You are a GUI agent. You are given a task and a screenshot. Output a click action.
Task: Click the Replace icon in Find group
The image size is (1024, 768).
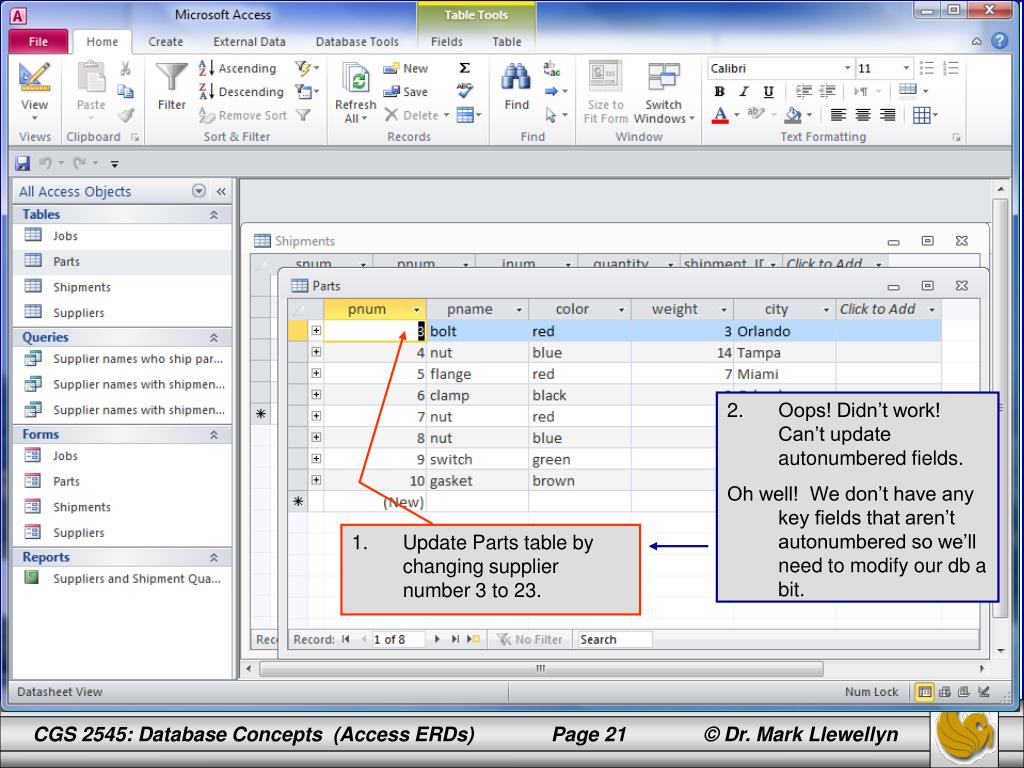click(552, 68)
